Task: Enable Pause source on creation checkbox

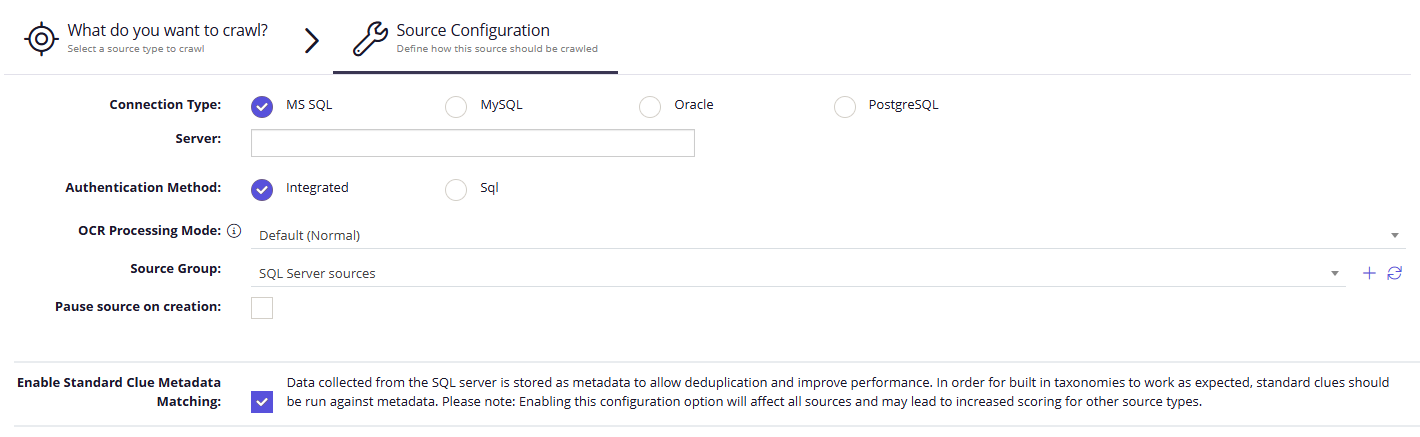Action: 262,308
